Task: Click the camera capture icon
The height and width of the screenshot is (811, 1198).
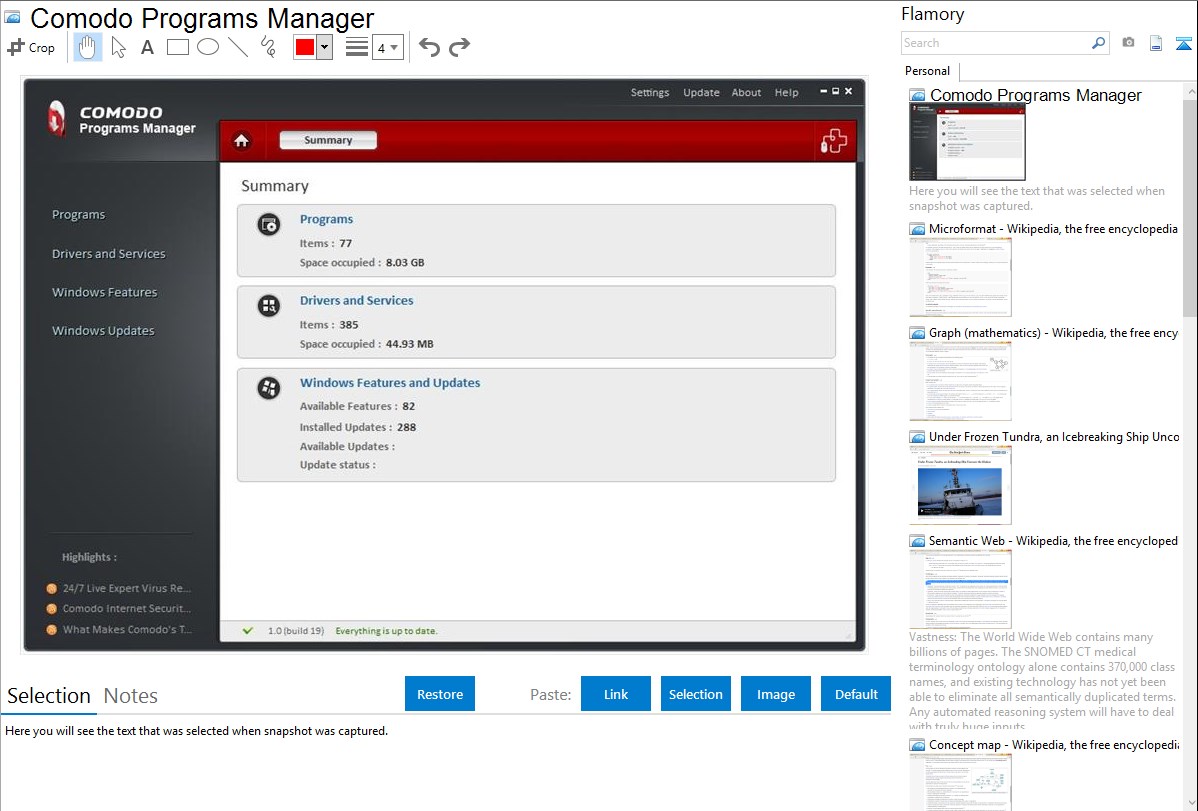Action: pos(1128,43)
